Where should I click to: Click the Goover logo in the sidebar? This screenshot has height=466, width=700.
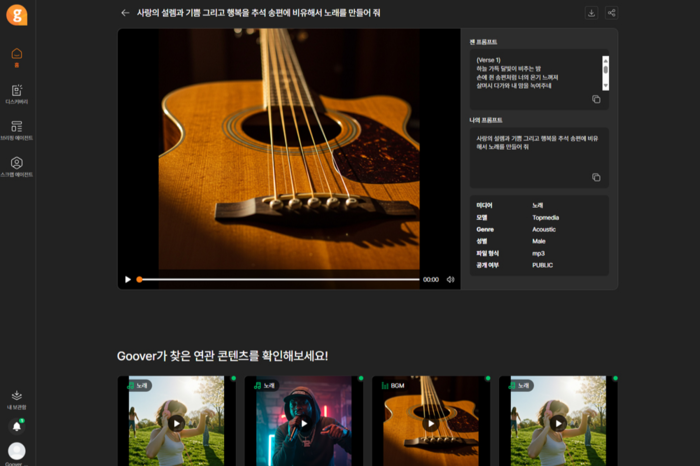coord(16,15)
